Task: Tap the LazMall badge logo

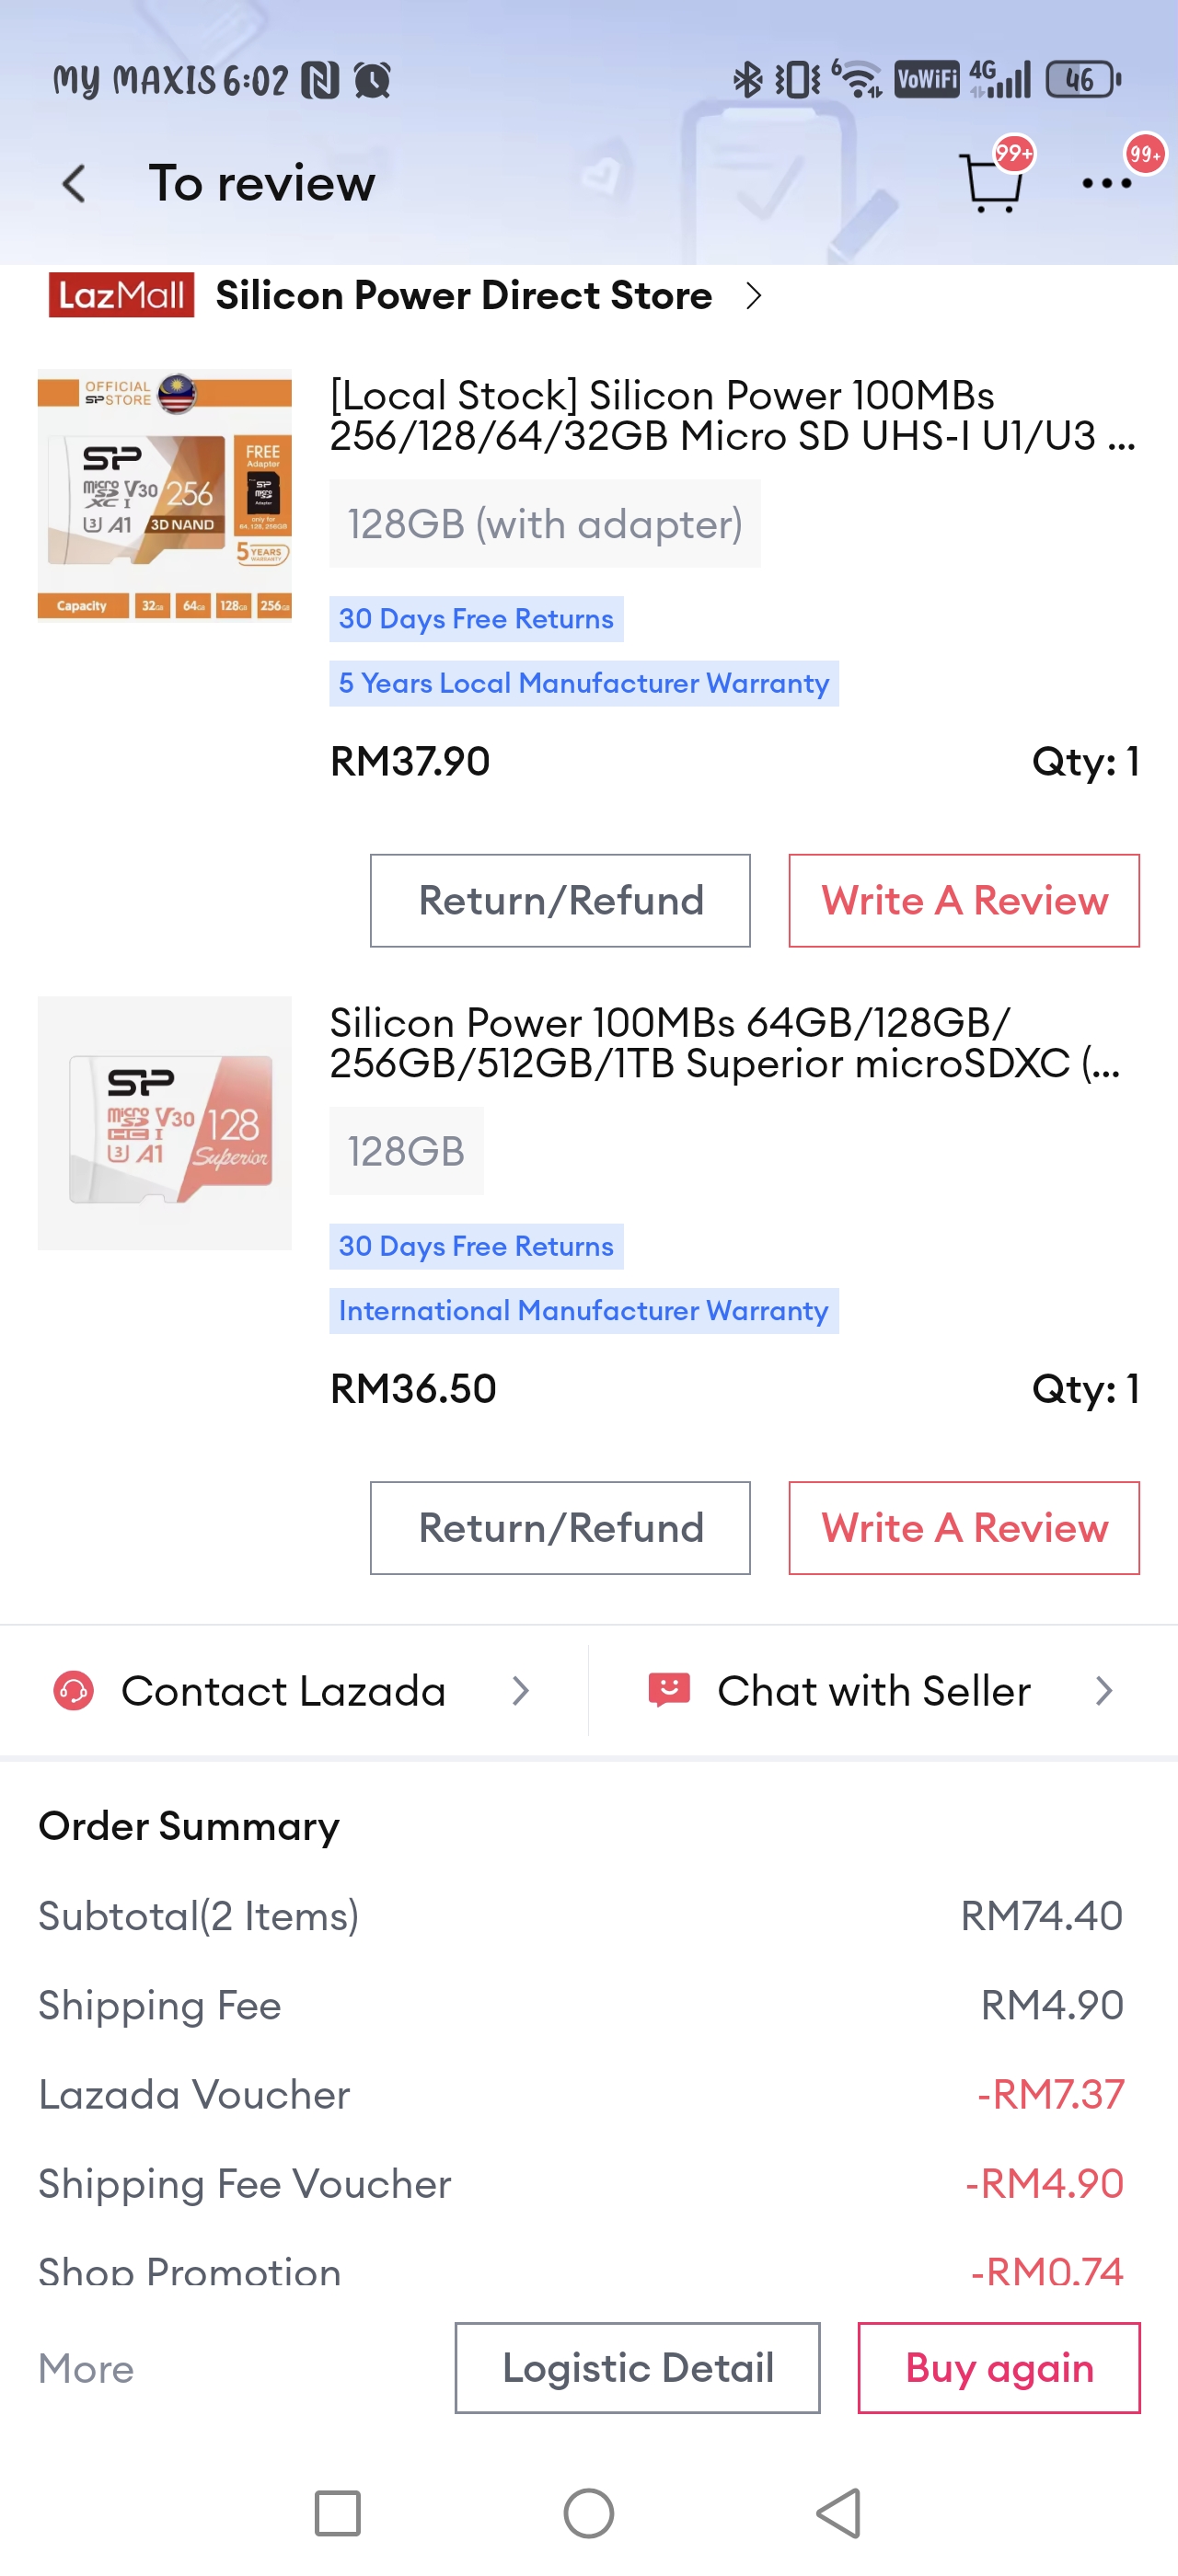Action: [121, 295]
